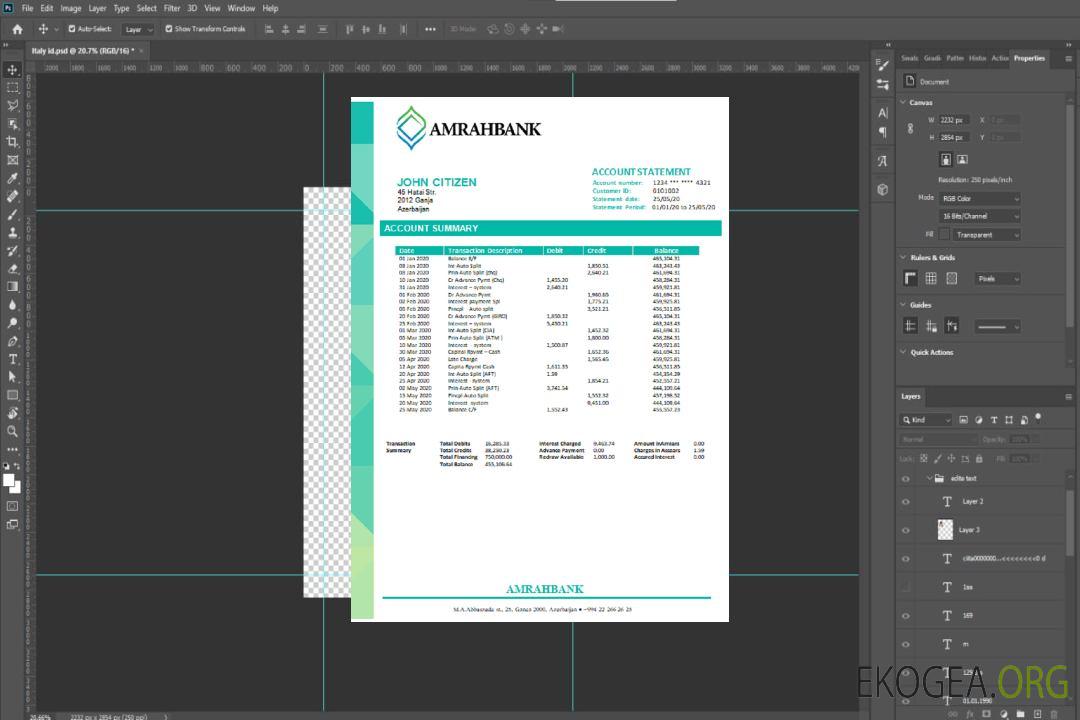This screenshot has width=1080, height=720.
Task: Open the Filter menu
Action: pos(172,8)
